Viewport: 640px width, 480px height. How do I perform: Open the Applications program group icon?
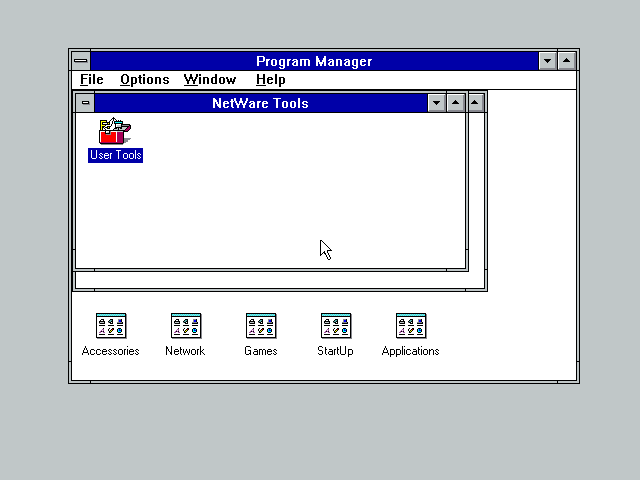click(x=411, y=326)
